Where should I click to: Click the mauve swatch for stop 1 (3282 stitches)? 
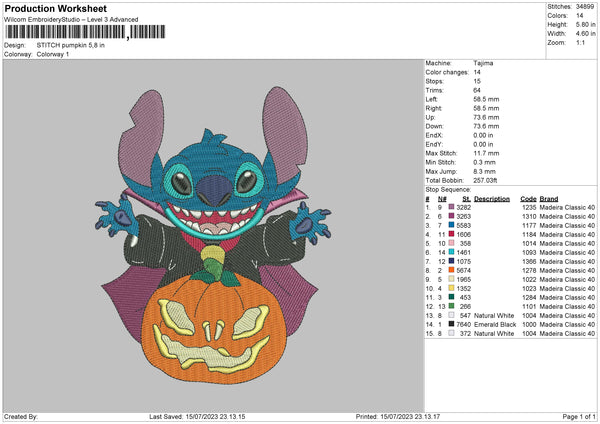(x=452, y=207)
